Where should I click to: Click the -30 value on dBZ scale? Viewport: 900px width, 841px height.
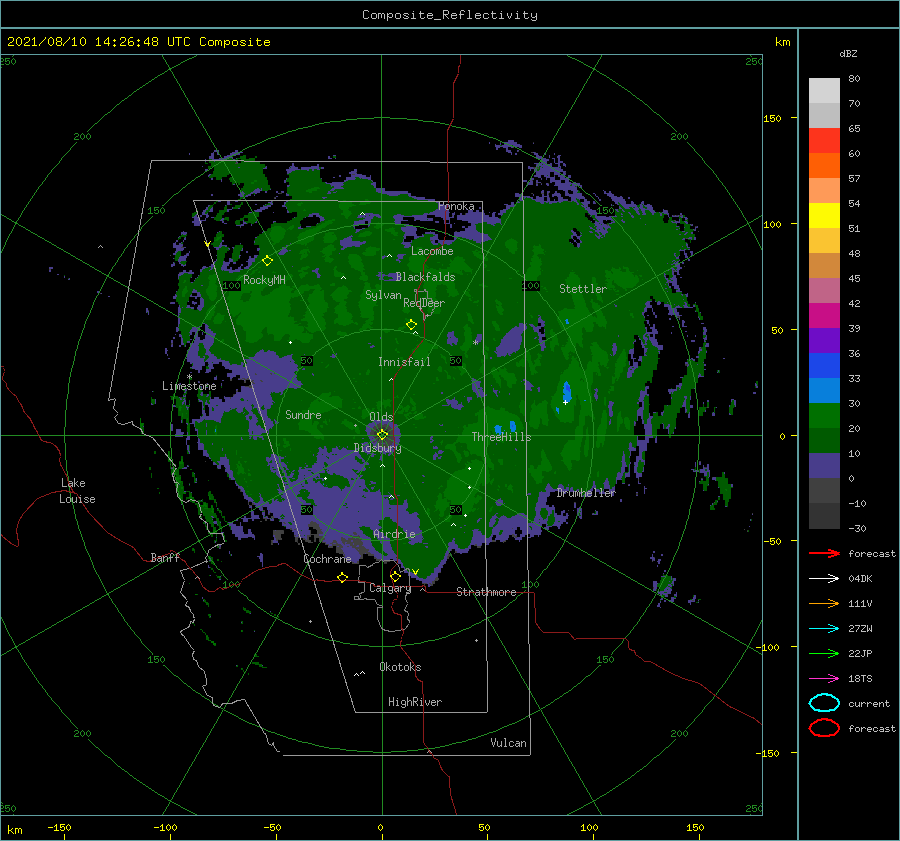(x=857, y=528)
